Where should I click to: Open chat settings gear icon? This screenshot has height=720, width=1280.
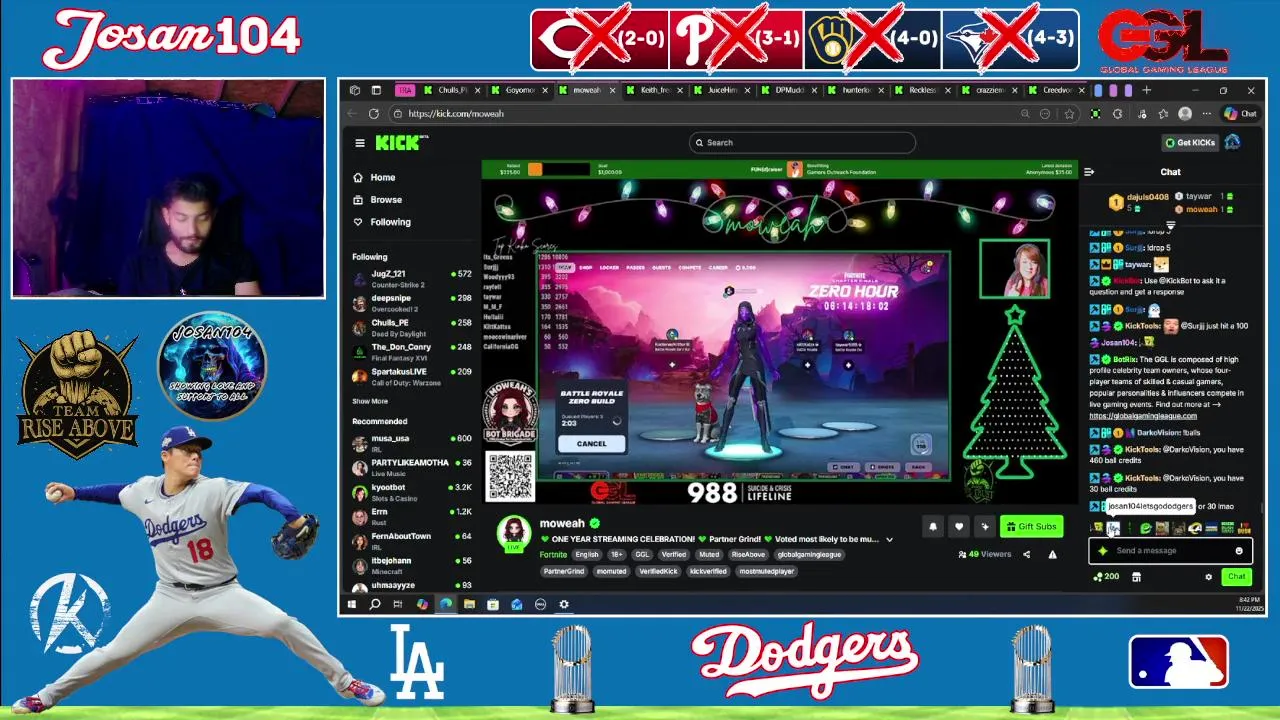point(1208,577)
